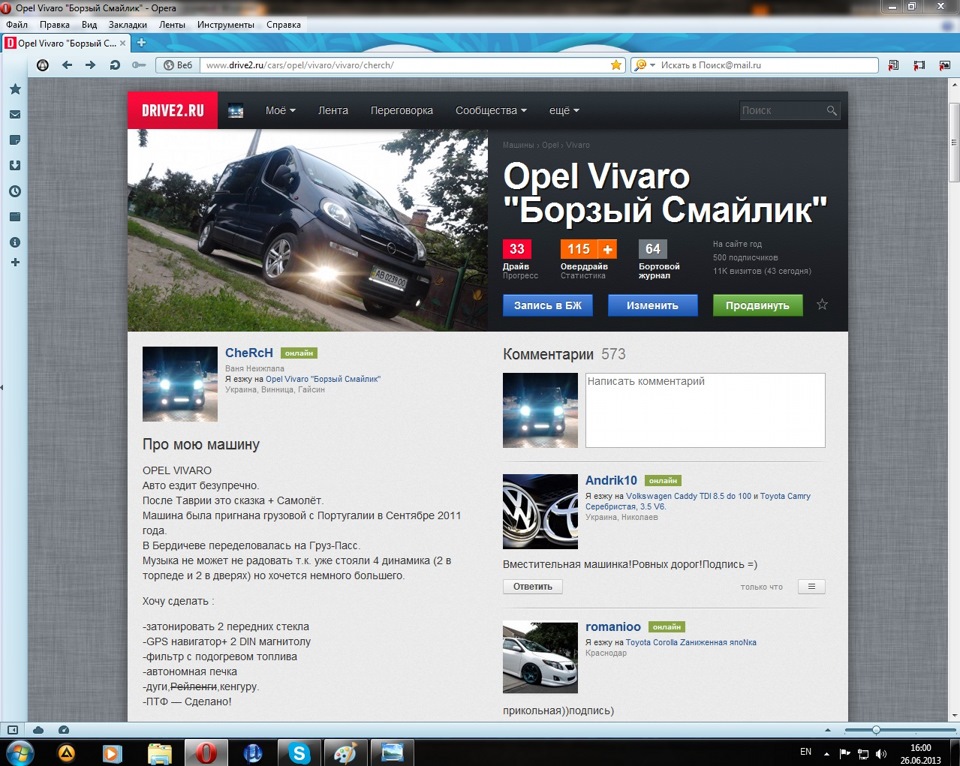
Task: Open the Вид menu
Action: coord(89,24)
